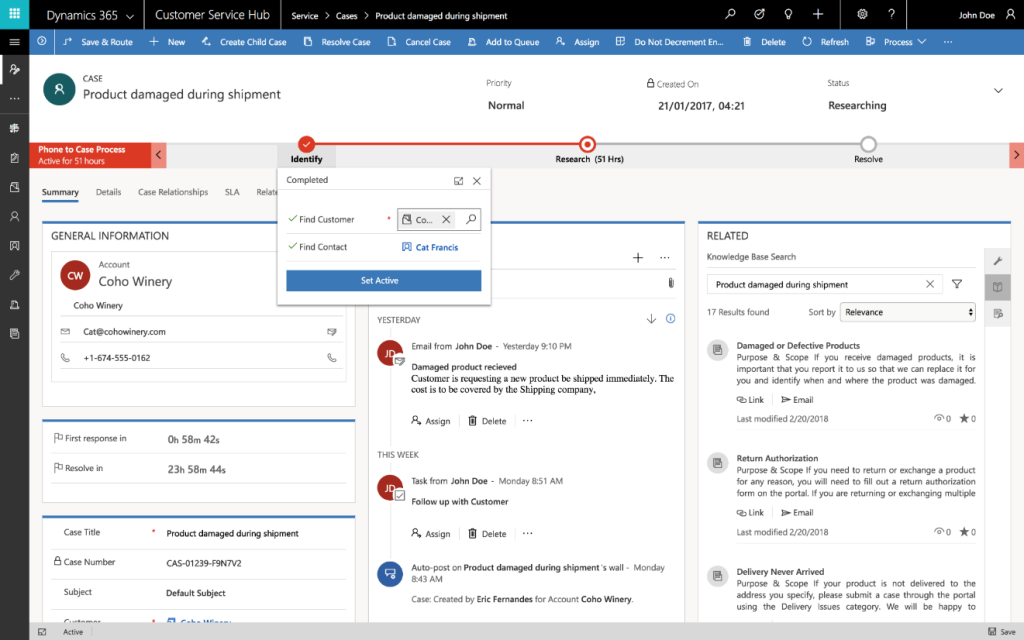Expand the Dynamics 365 app switcher dropdown
Viewport: 1024px width, 640px height.
[130, 16]
